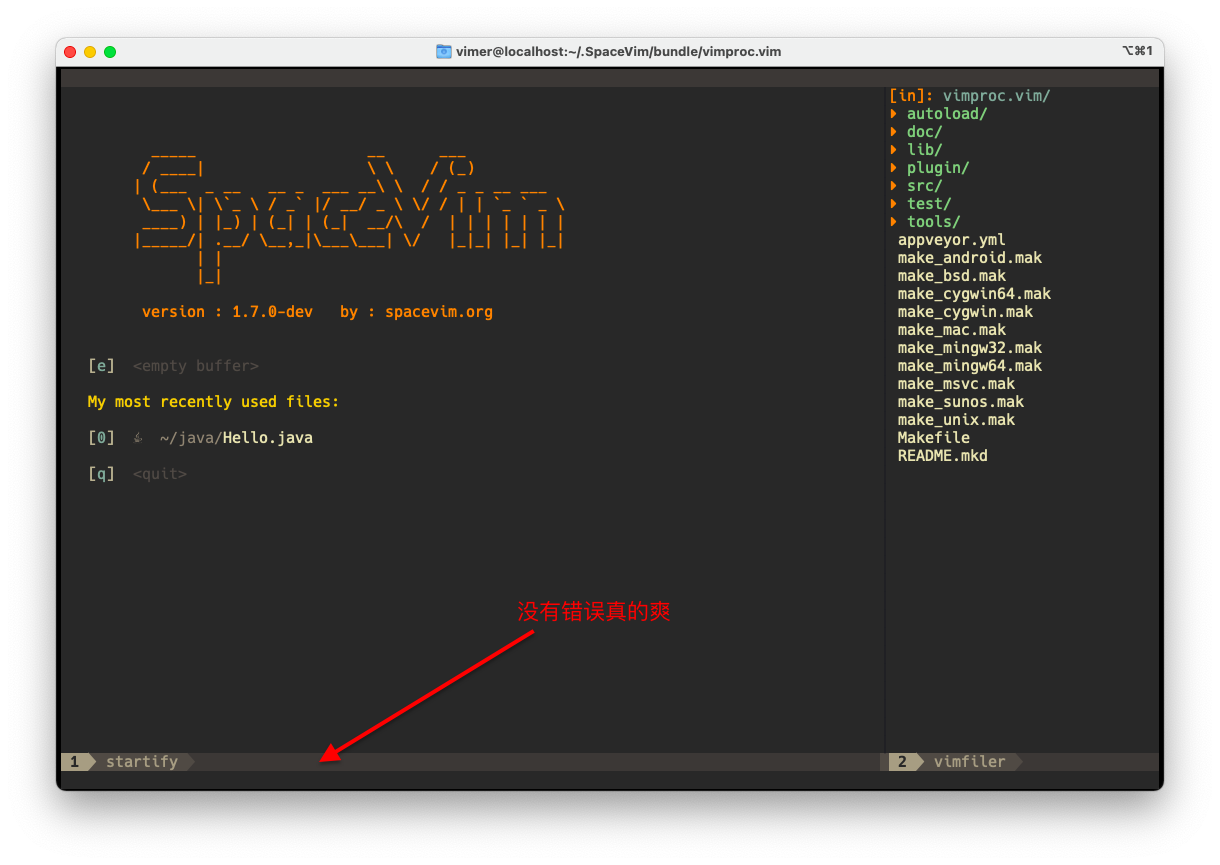Click the green zoom window button
Viewport: 1220px width, 865px height.
pos(110,52)
